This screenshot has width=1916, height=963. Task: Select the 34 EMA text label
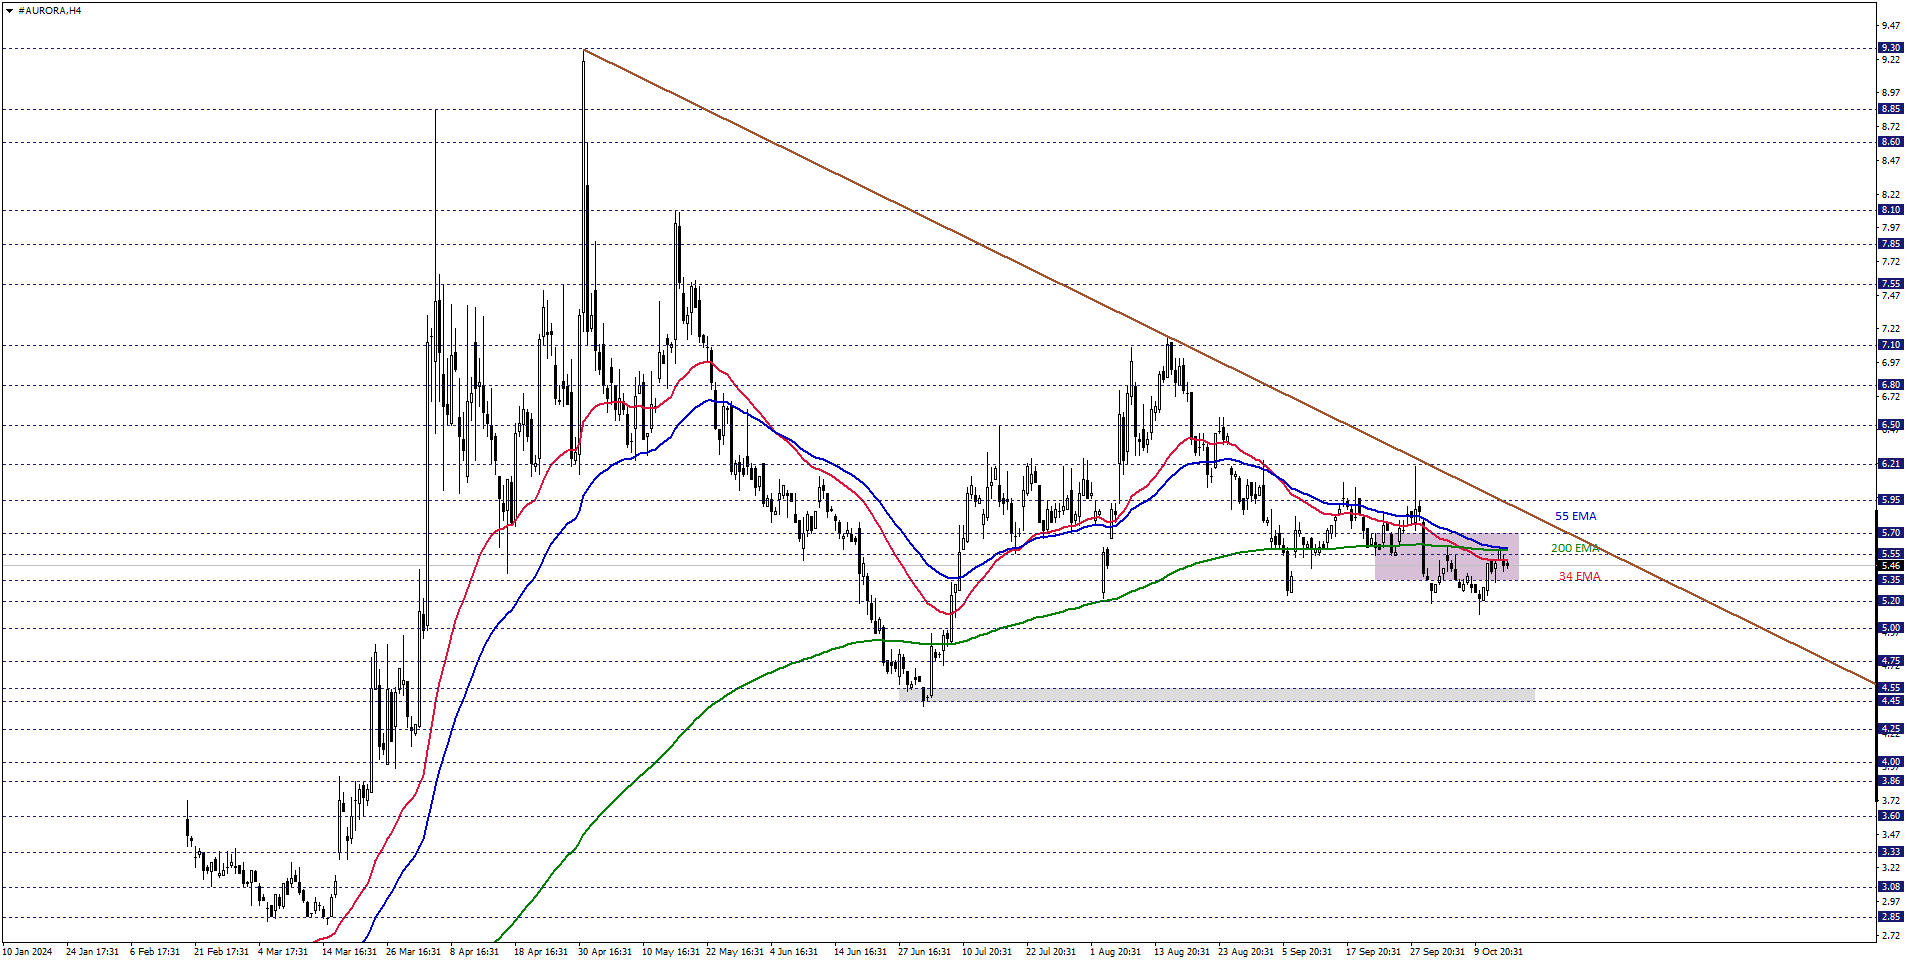pyautogui.click(x=1579, y=576)
